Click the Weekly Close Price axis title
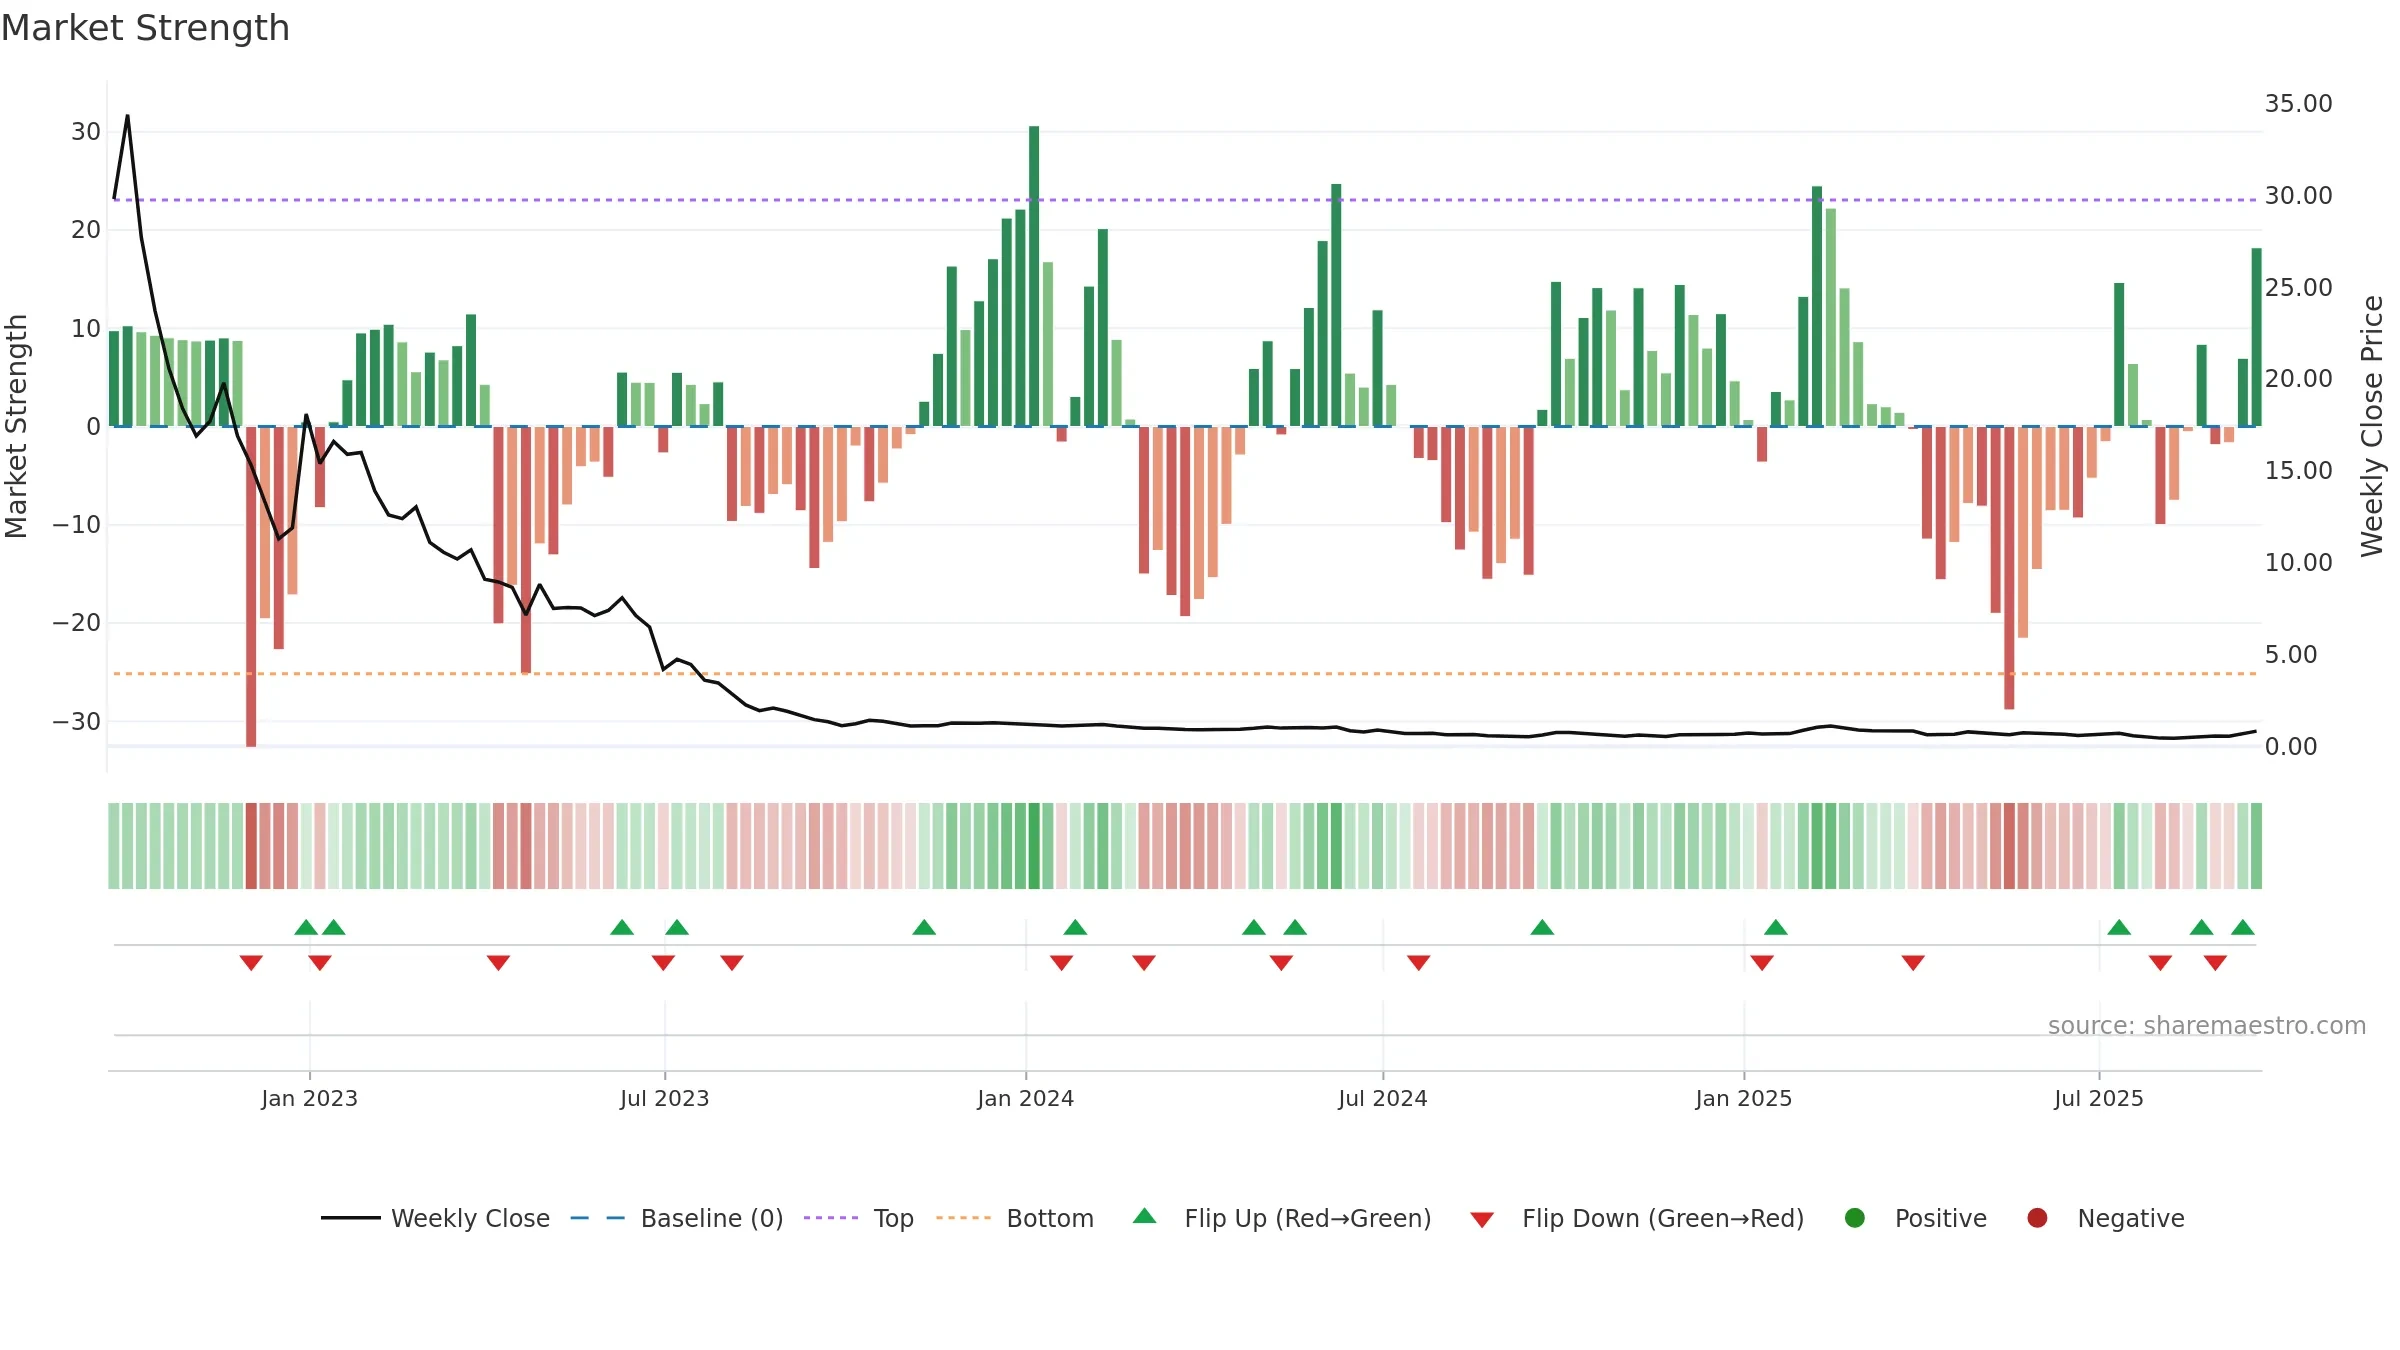 click(2372, 426)
